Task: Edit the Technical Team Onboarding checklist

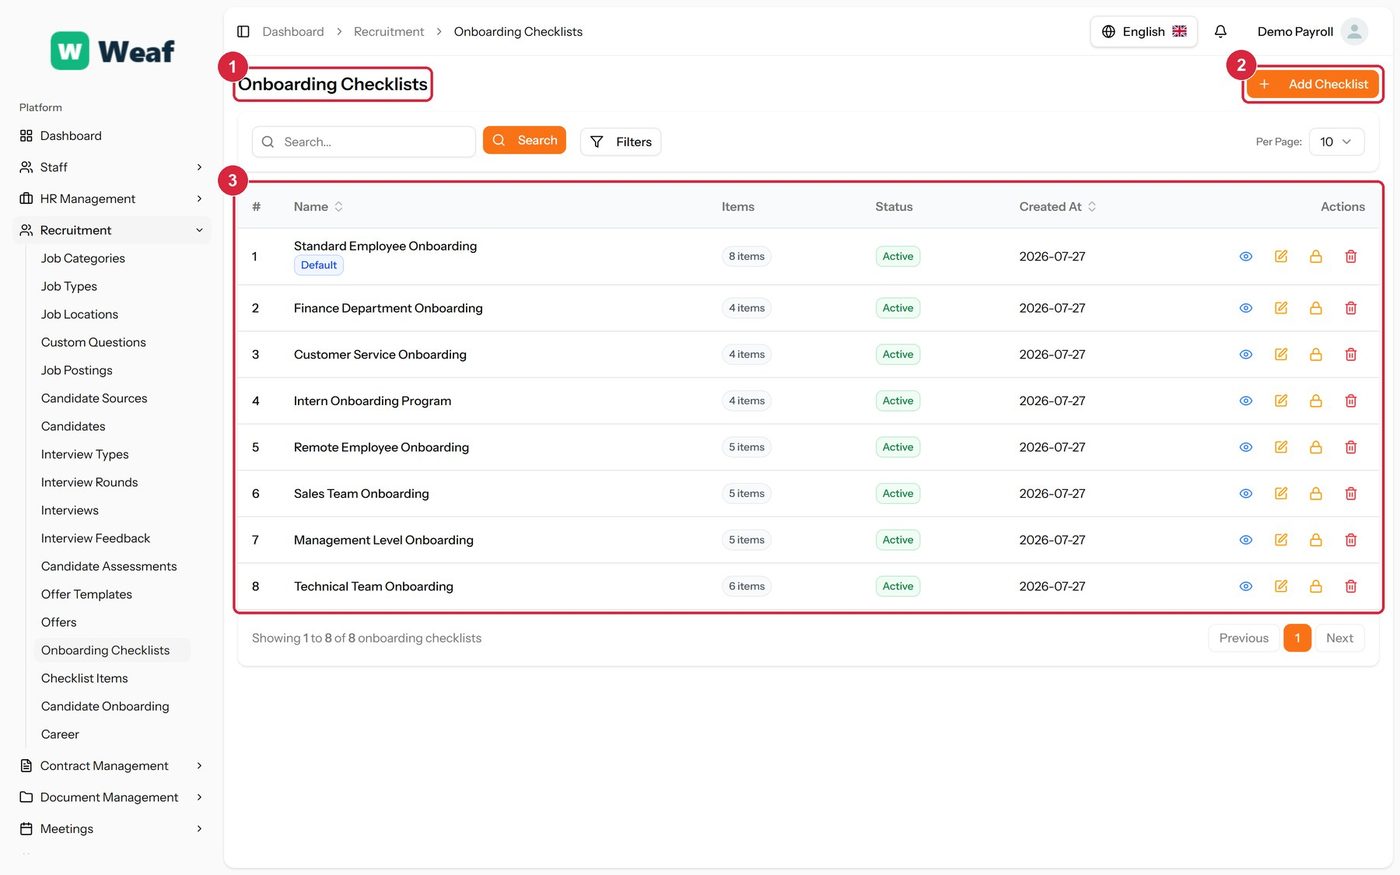Action: click(1281, 587)
